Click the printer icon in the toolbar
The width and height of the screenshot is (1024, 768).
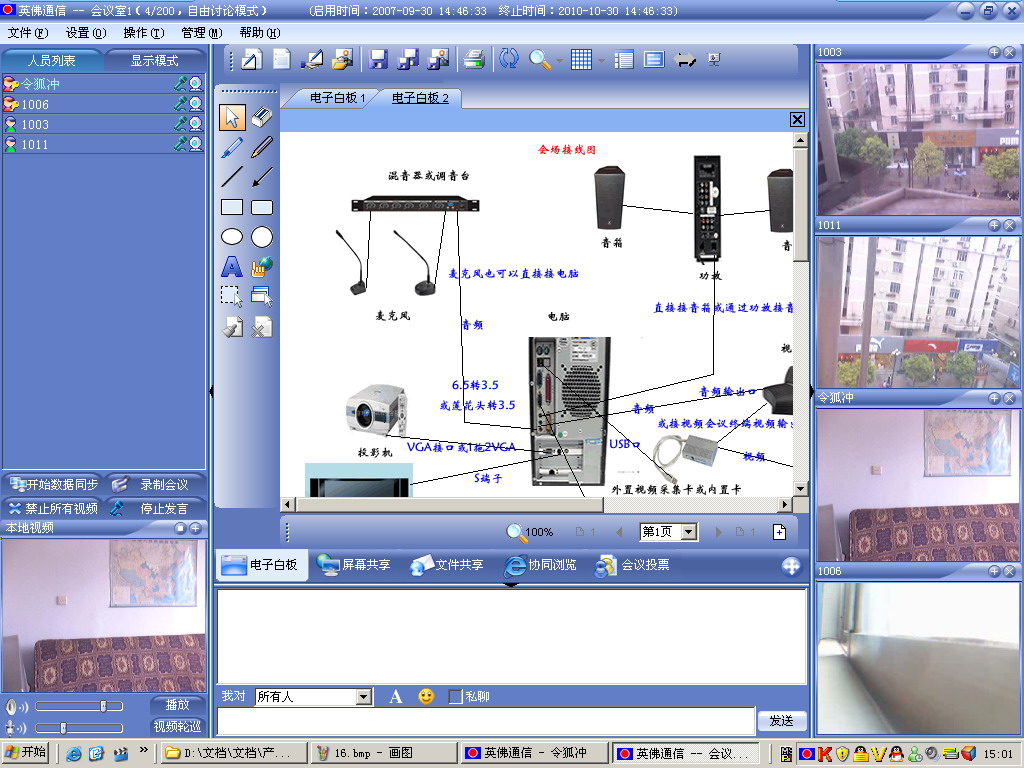(474, 59)
